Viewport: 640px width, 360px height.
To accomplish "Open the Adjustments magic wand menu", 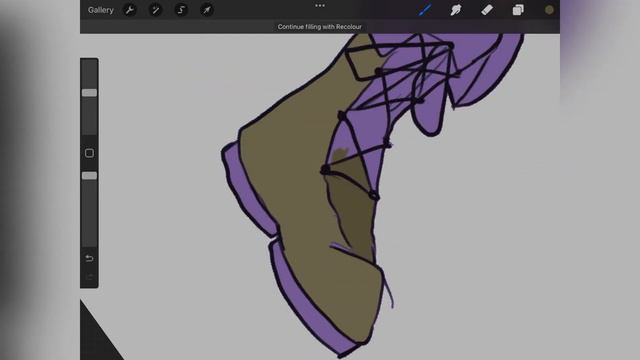I will [x=156, y=10].
